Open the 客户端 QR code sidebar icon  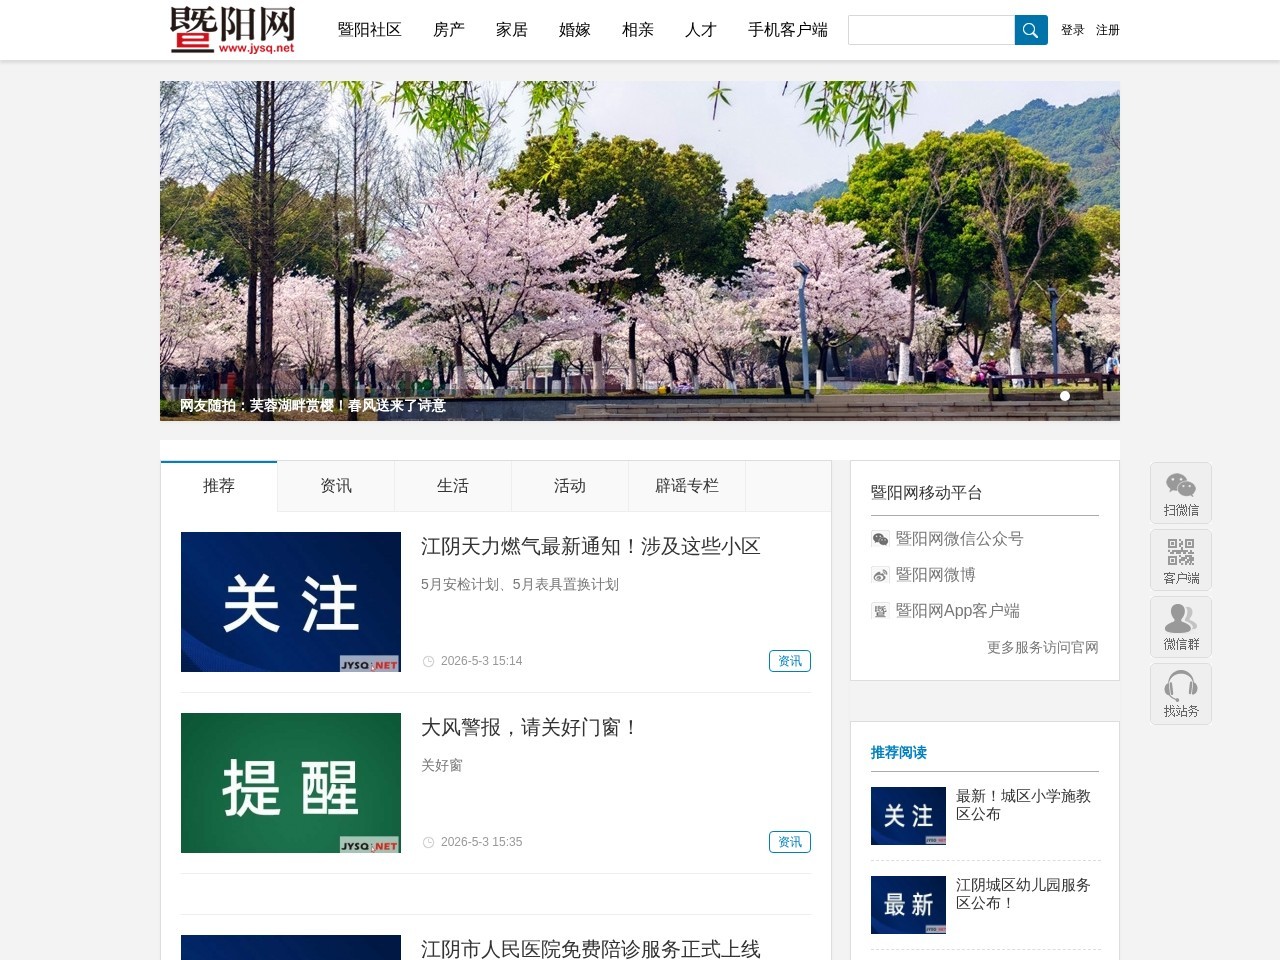pyautogui.click(x=1181, y=560)
